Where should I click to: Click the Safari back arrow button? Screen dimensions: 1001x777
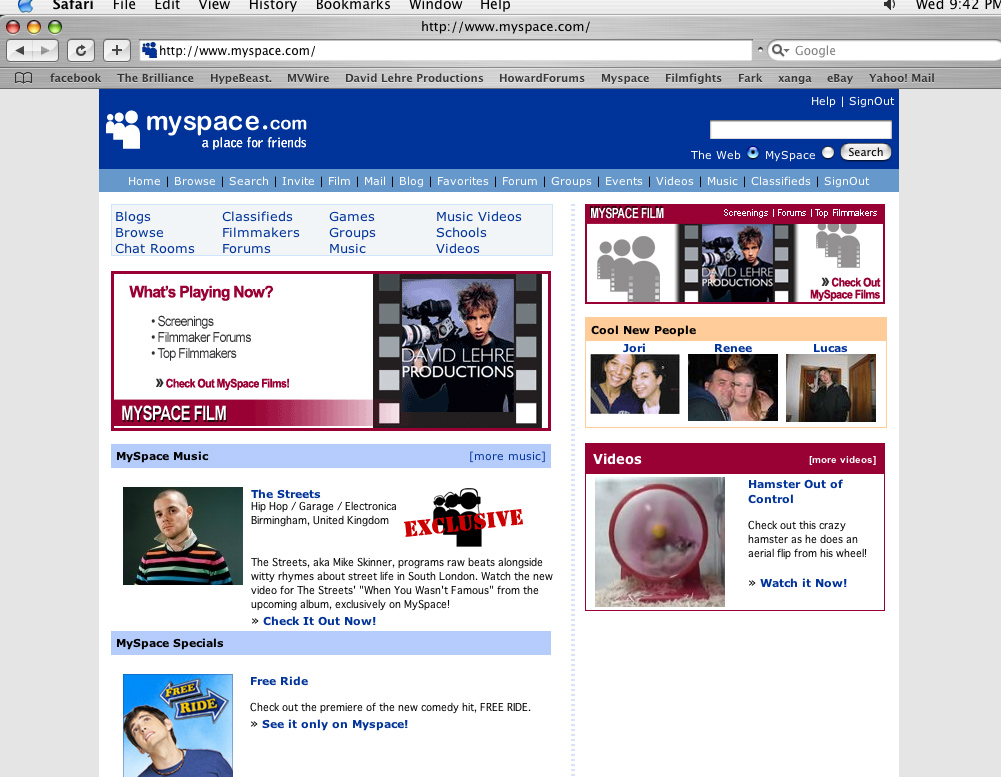pos(20,50)
